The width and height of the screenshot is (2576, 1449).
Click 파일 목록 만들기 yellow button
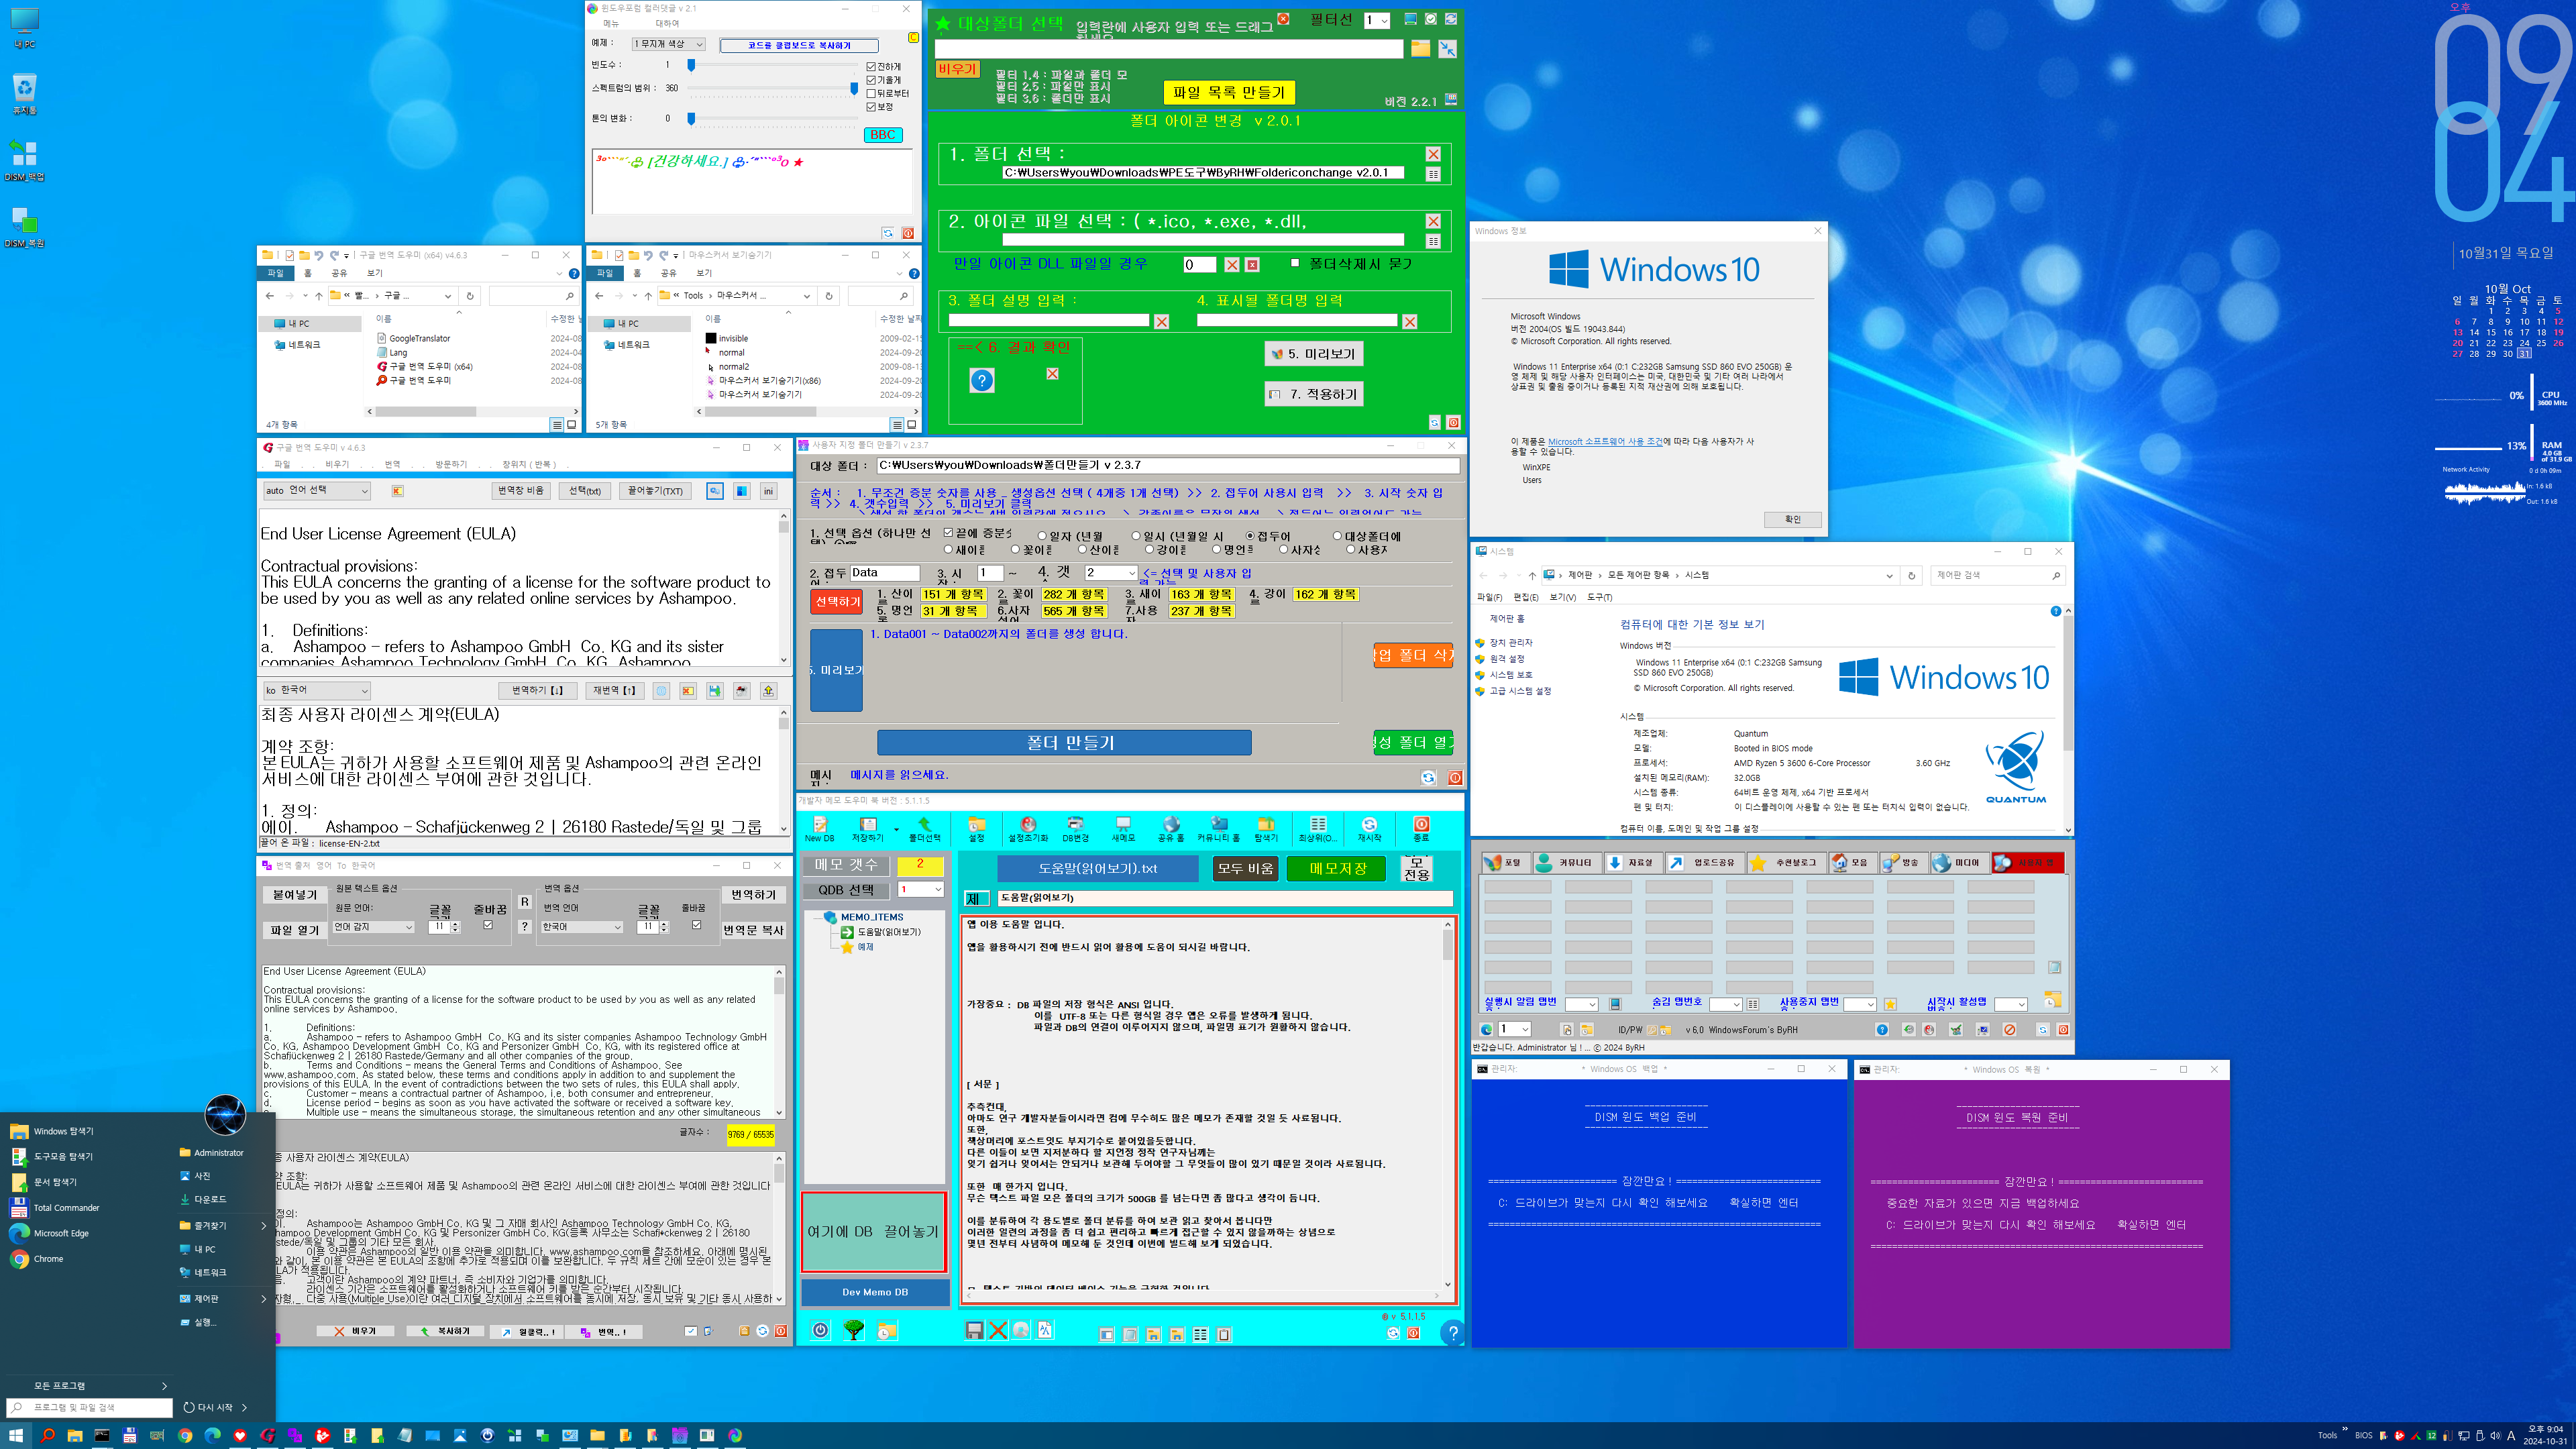point(1229,92)
